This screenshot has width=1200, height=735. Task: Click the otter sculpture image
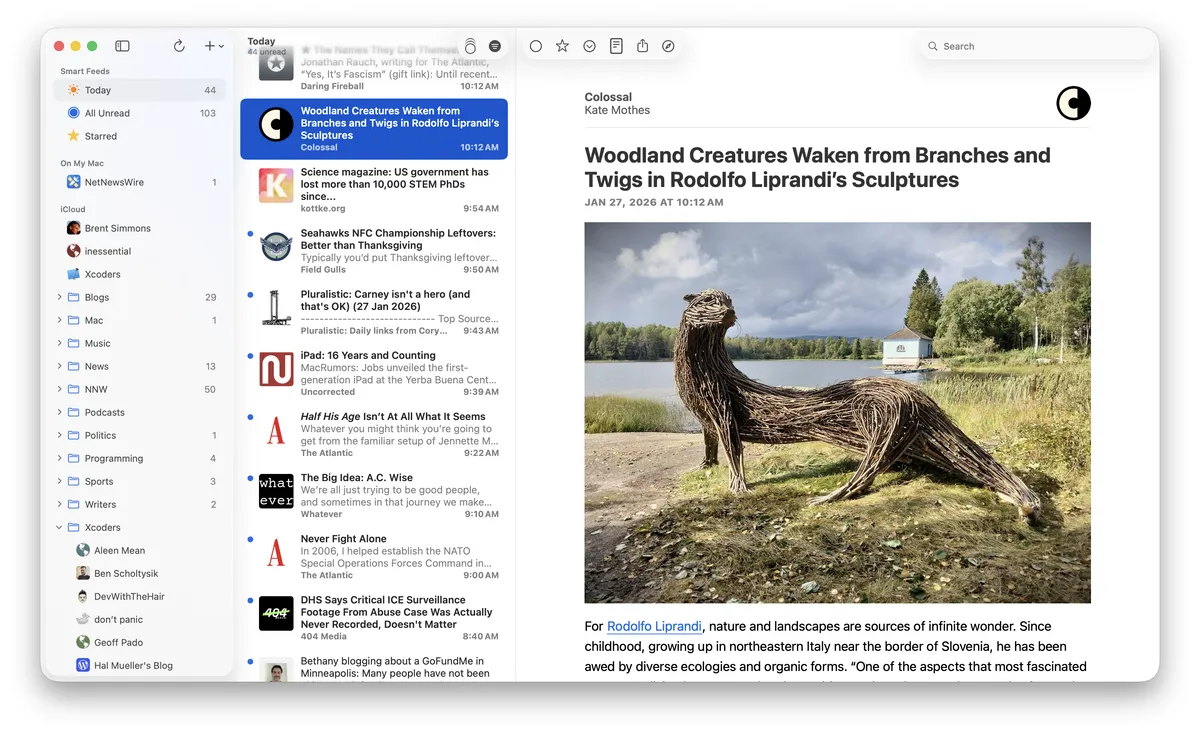click(837, 412)
